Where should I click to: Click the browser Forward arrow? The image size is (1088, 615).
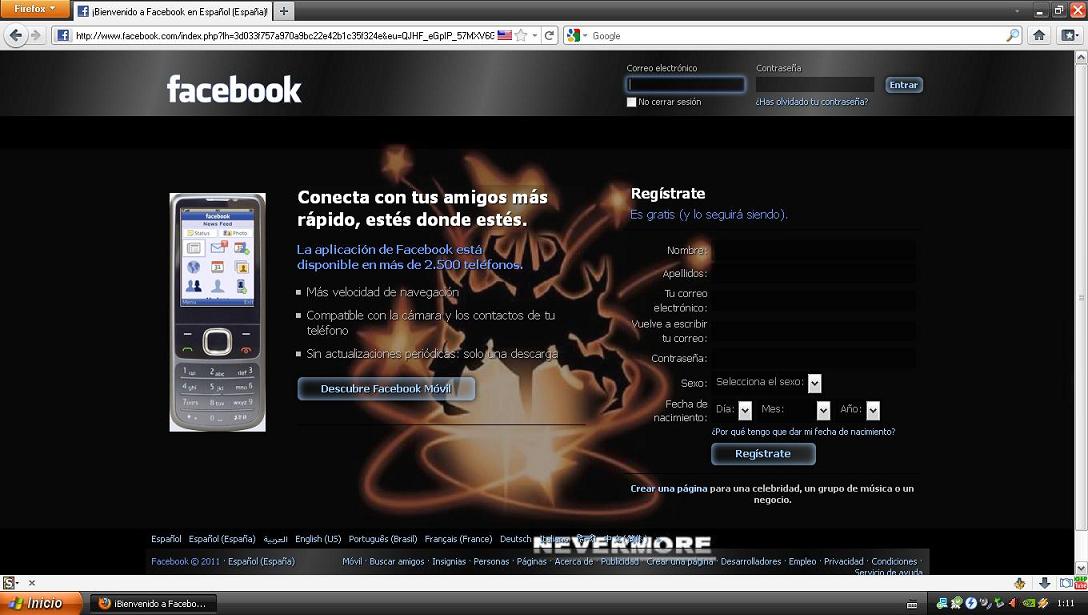[x=36, y=35]
